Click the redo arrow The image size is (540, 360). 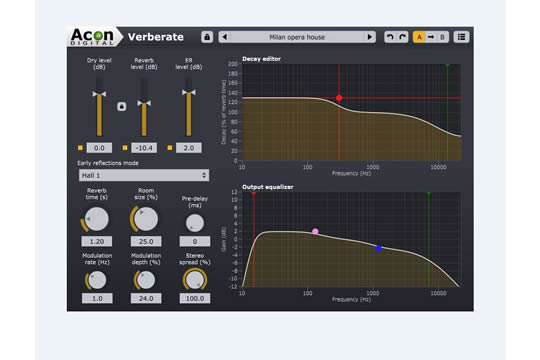click(x=402, y=37)
